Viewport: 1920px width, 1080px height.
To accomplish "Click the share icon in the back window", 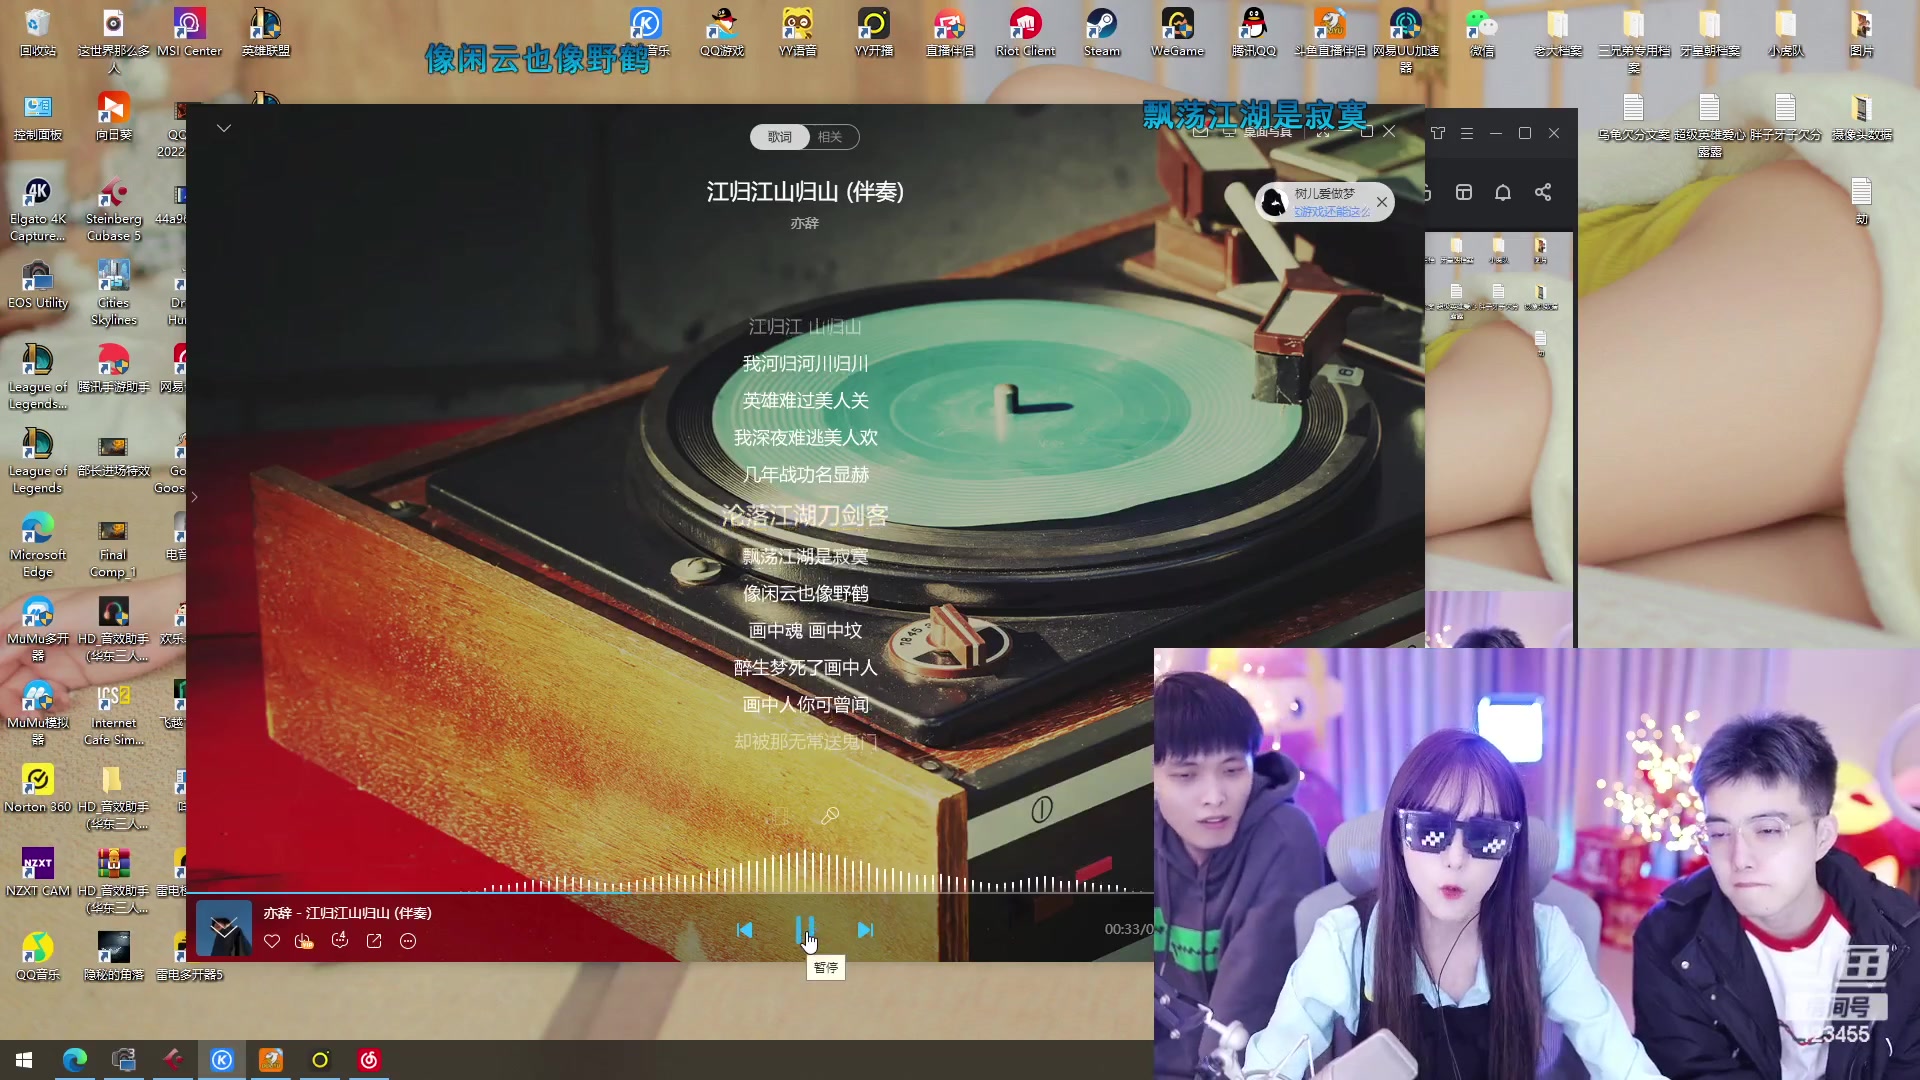I will click(x=1543, y=192).
